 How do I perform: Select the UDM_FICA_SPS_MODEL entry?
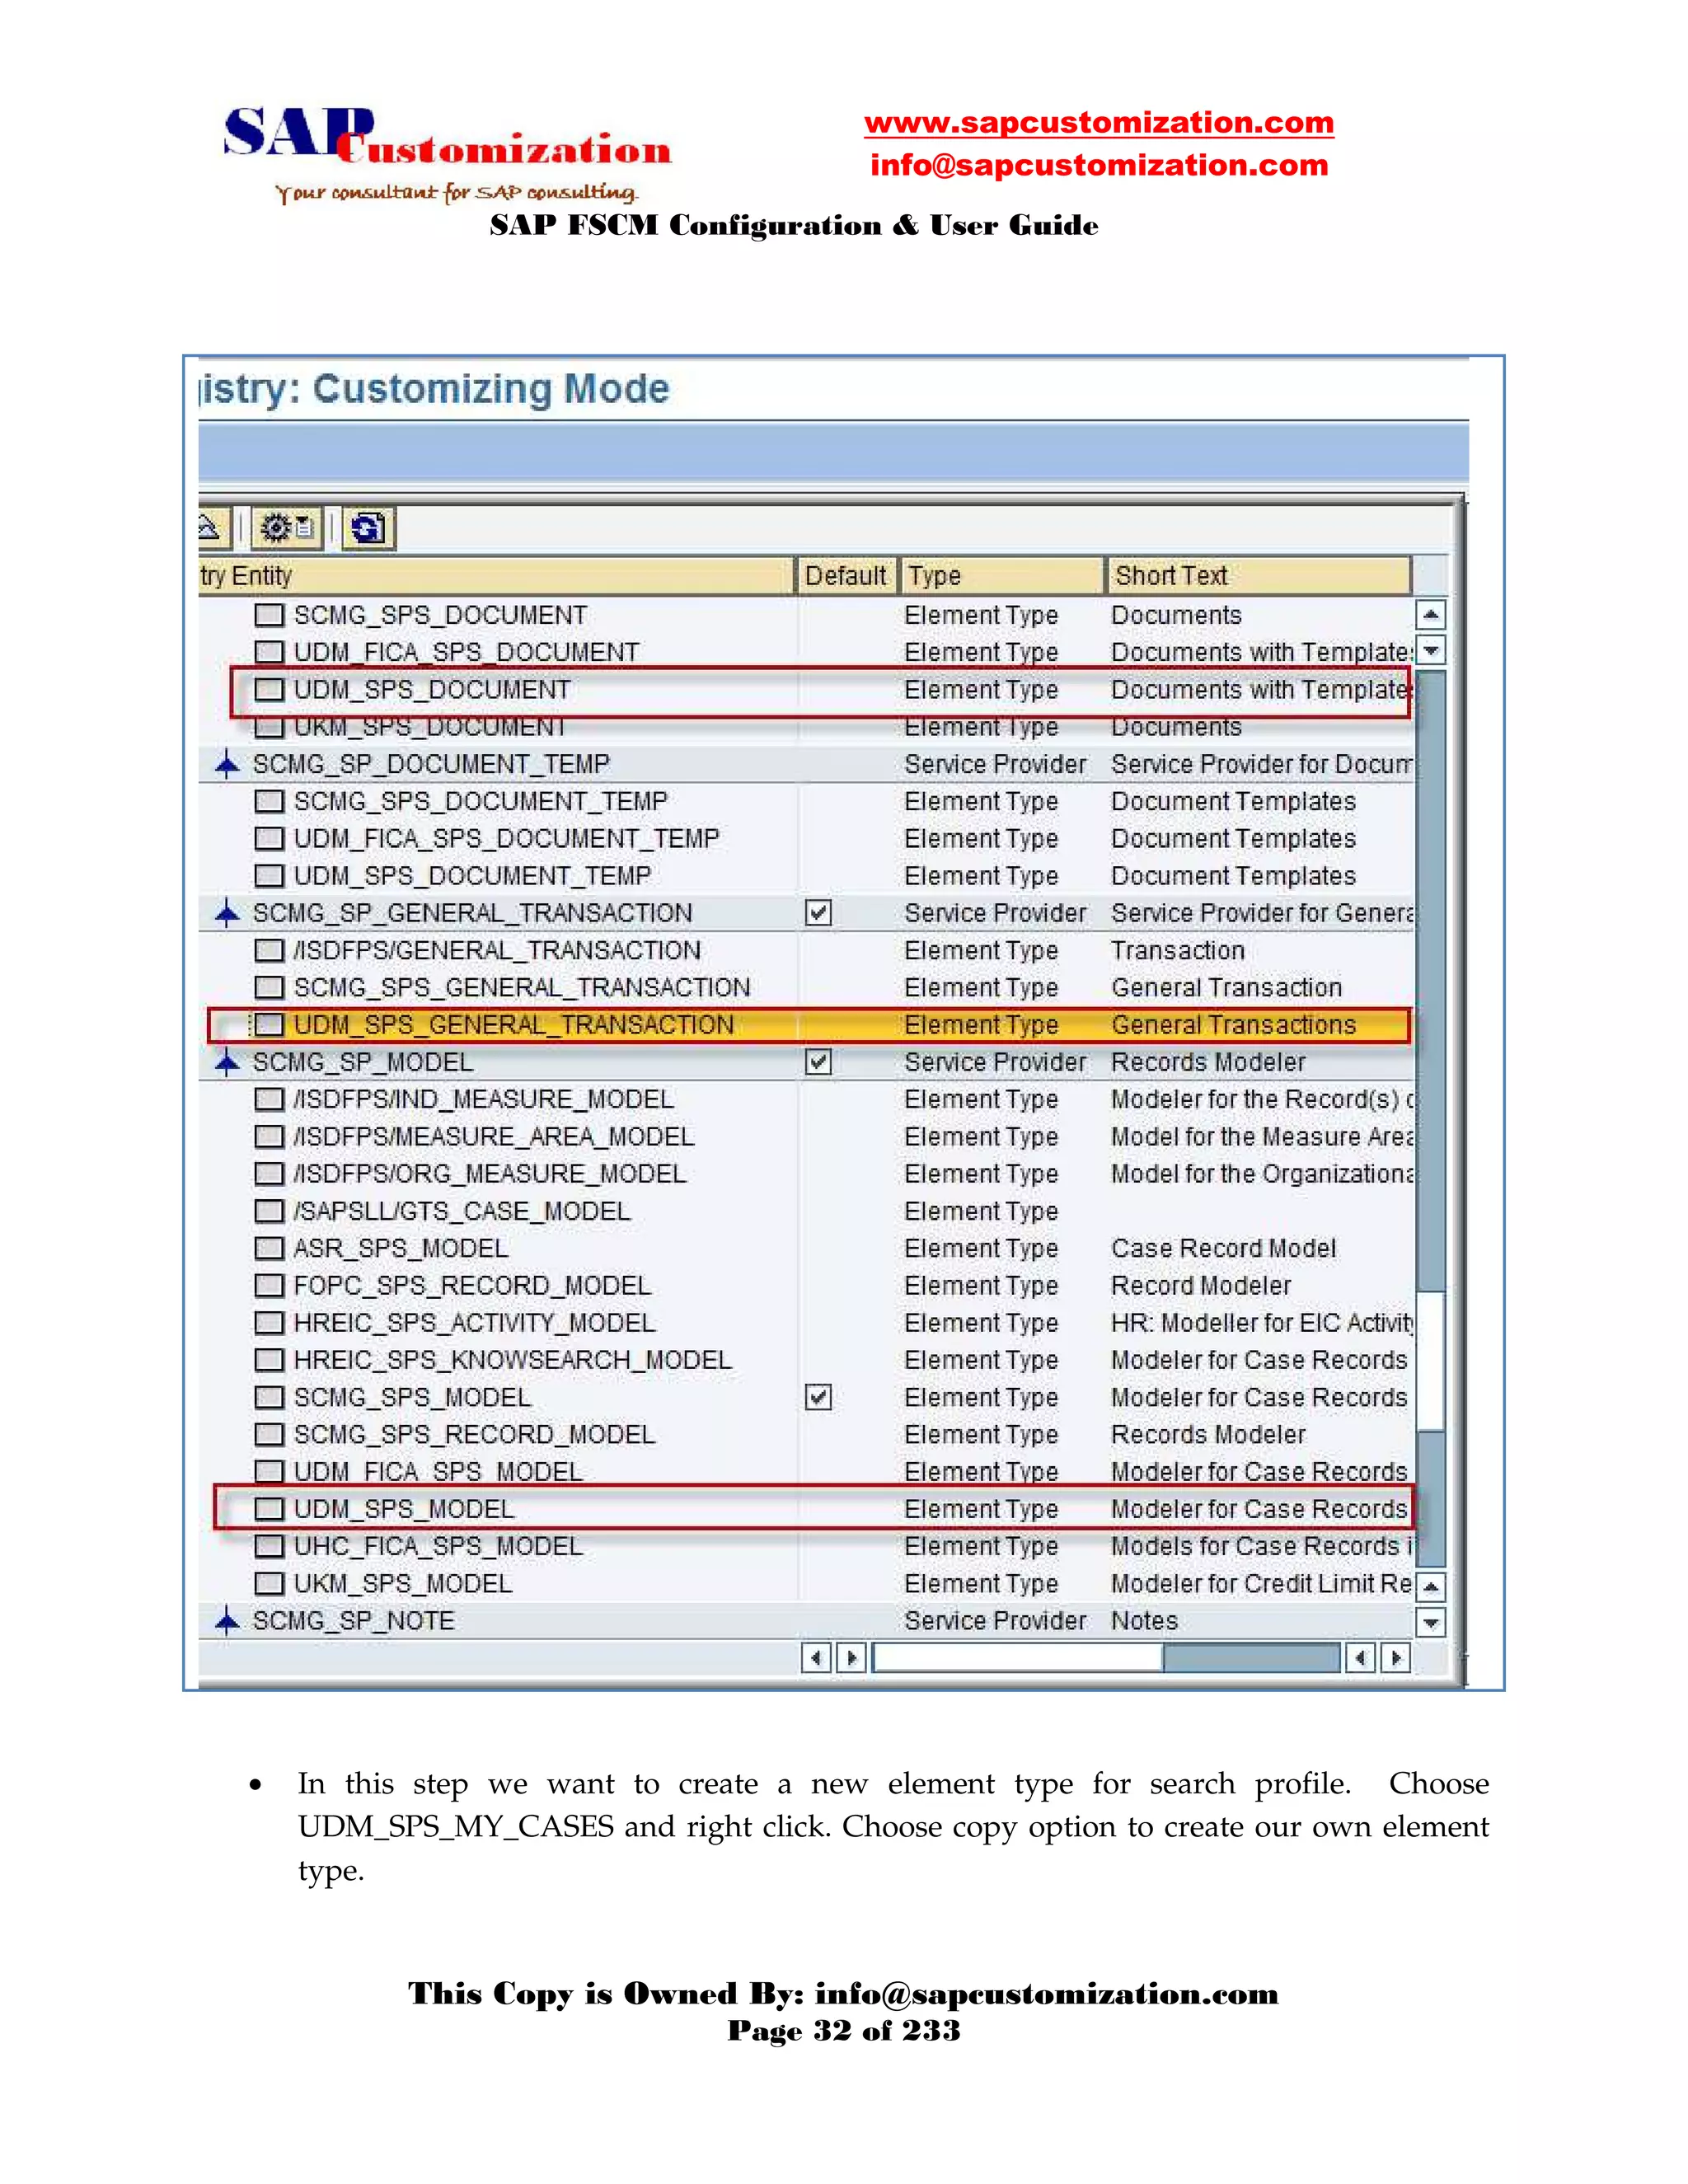click(438, 1472)
